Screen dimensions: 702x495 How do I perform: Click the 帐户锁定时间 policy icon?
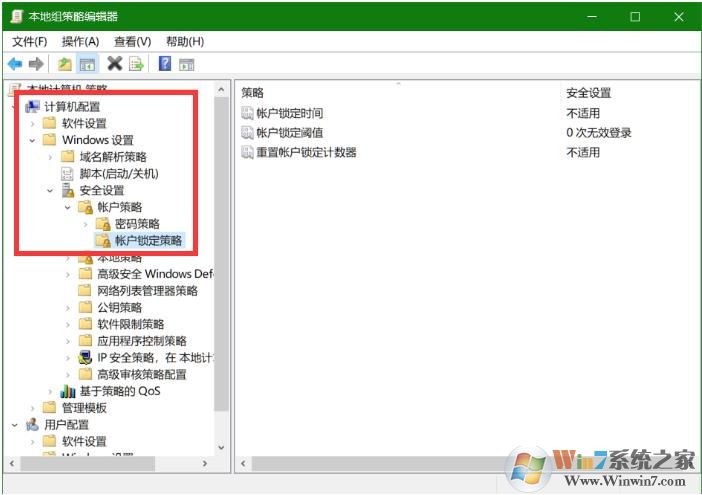[248, 113]
